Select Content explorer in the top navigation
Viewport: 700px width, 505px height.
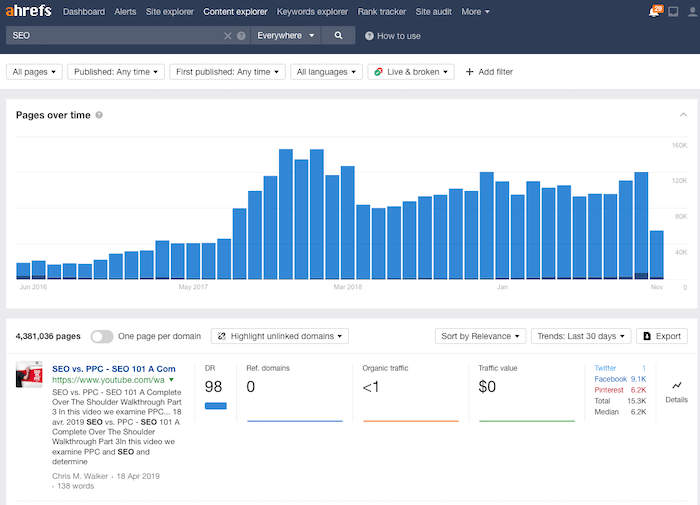pos(235,12)
